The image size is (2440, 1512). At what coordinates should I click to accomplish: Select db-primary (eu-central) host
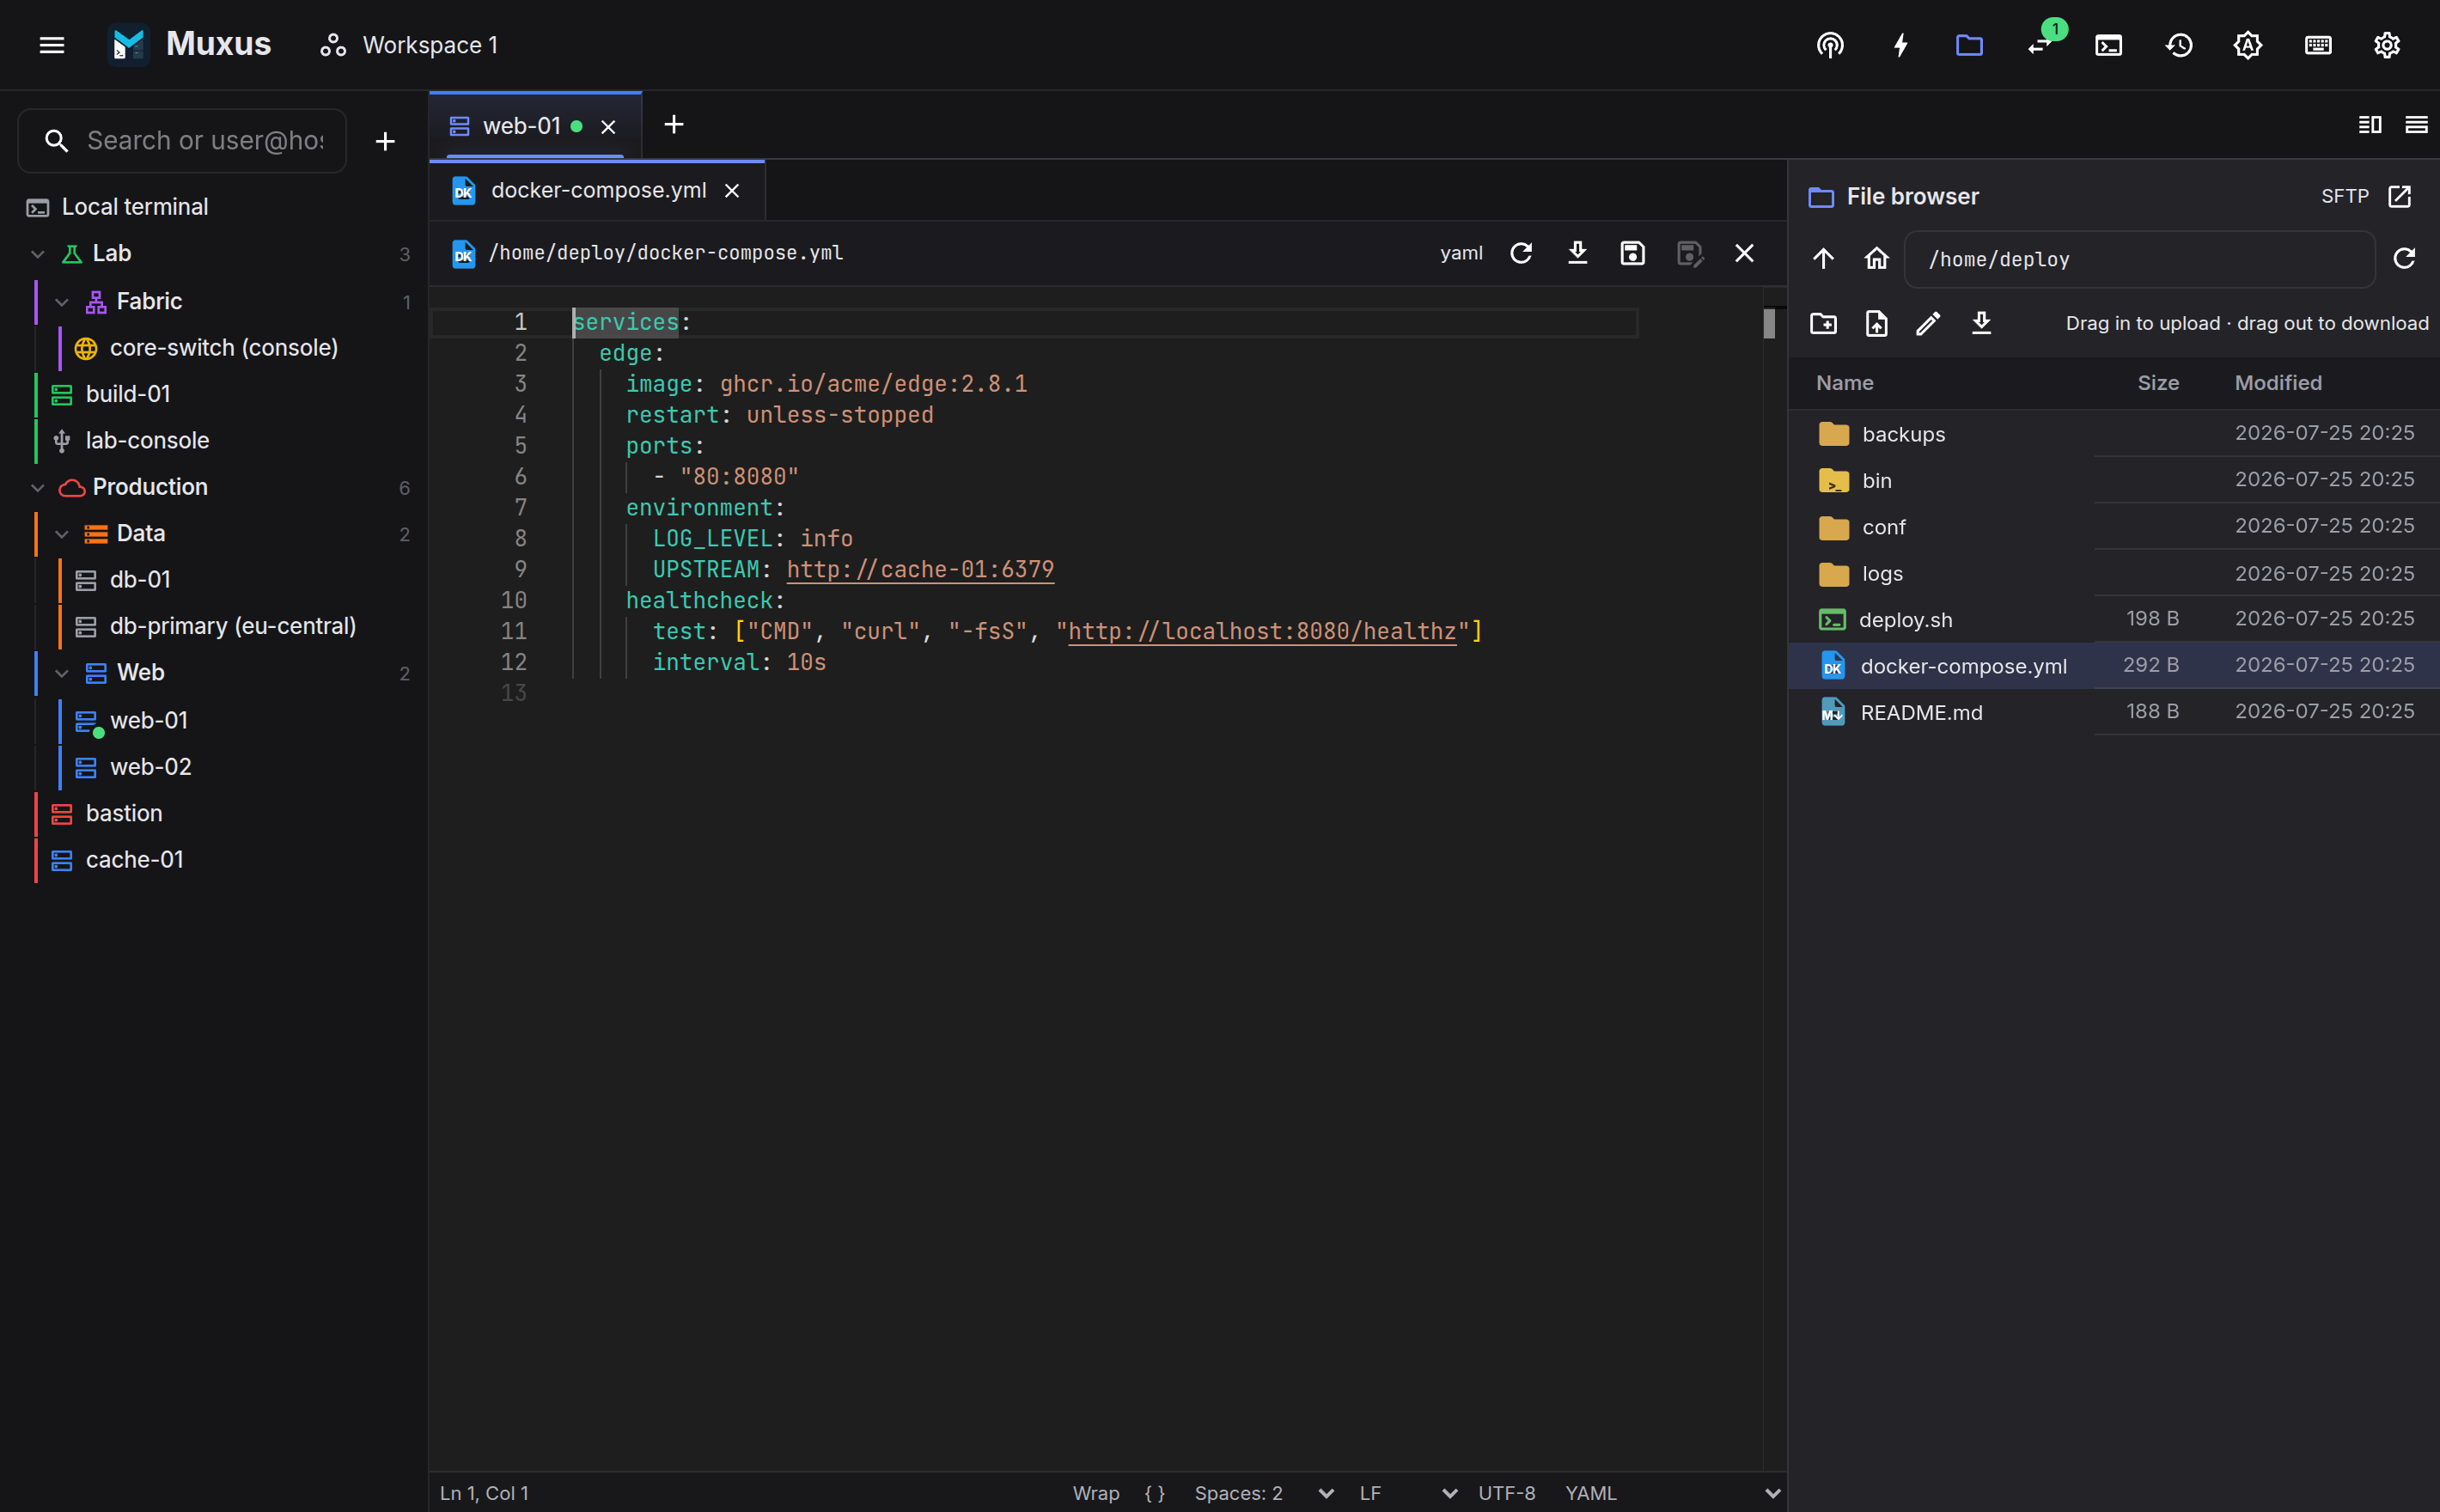pos(232,626)
